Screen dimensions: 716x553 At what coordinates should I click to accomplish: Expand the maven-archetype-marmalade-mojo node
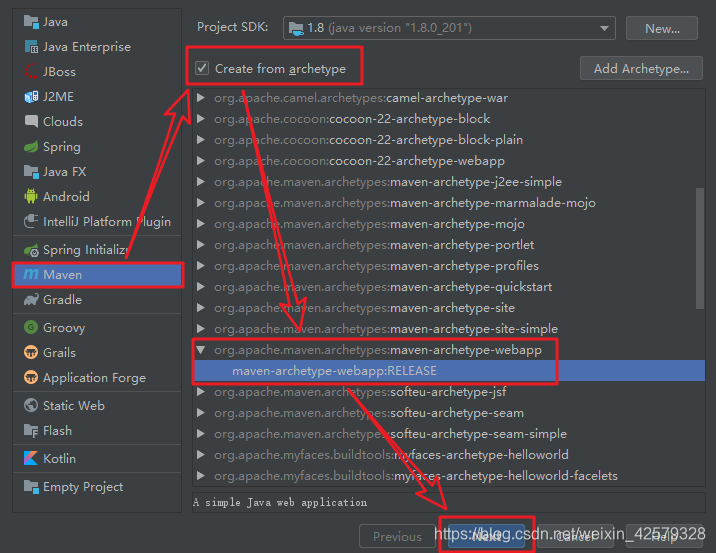point(200,202)
